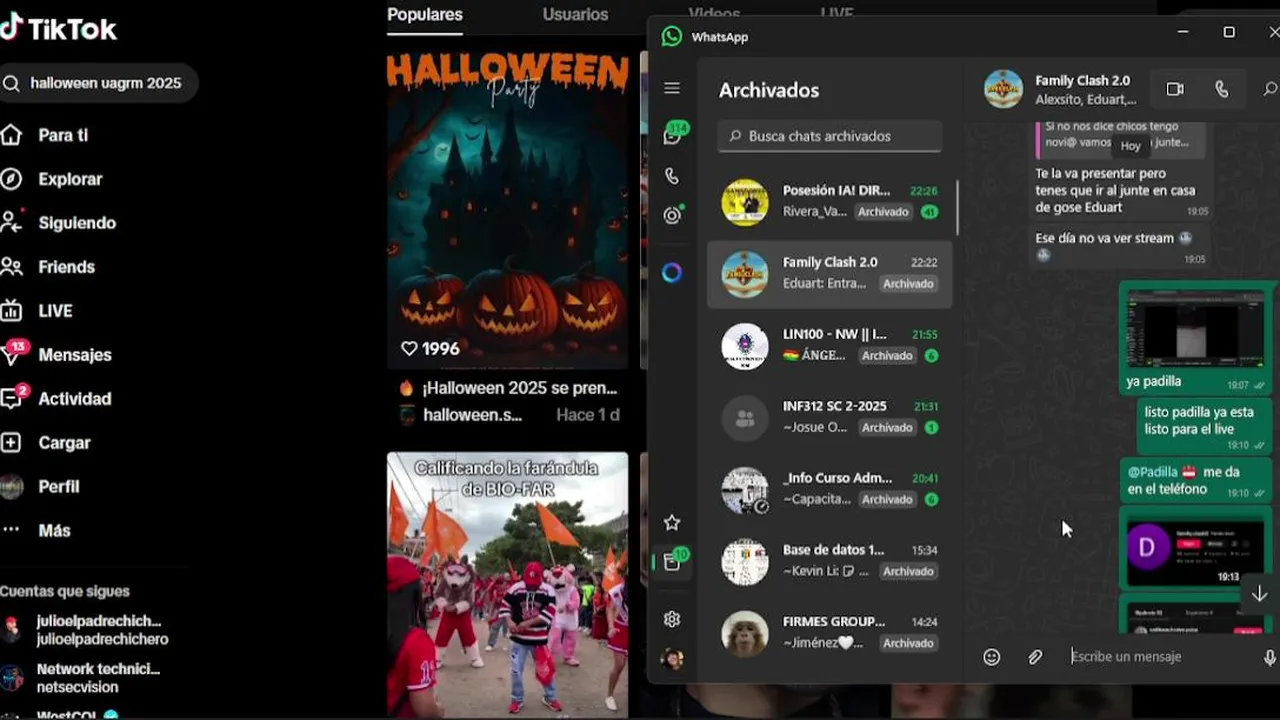Open INF312 SC 2-2025 archived chat
Screen dimensions: 1280x720
pos(830,417)
